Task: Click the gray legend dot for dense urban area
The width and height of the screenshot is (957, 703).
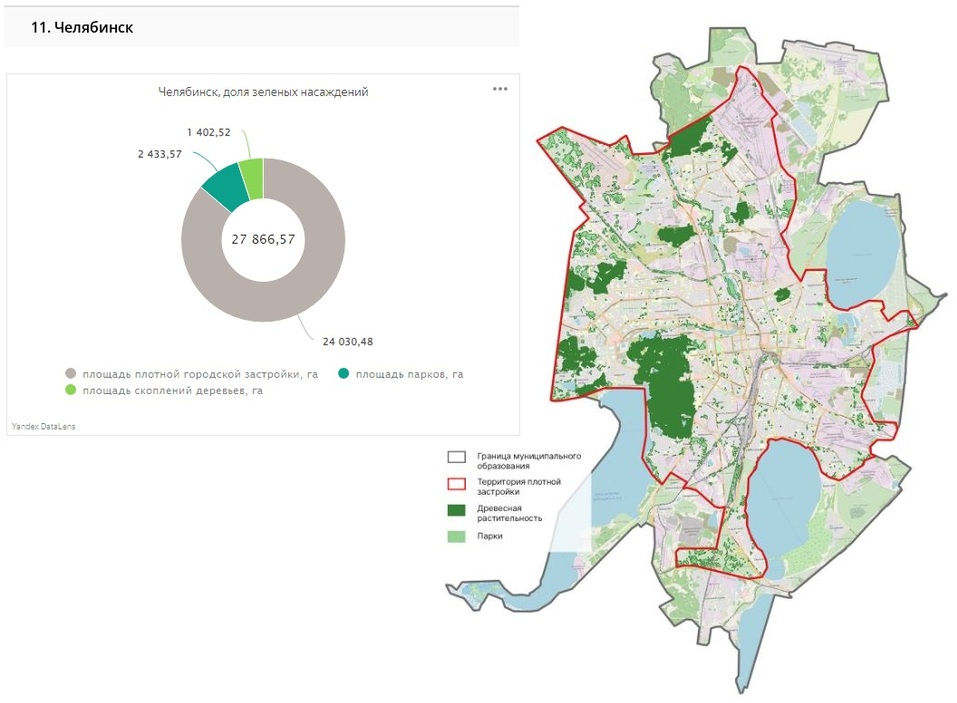Action: tap(71, 374)
